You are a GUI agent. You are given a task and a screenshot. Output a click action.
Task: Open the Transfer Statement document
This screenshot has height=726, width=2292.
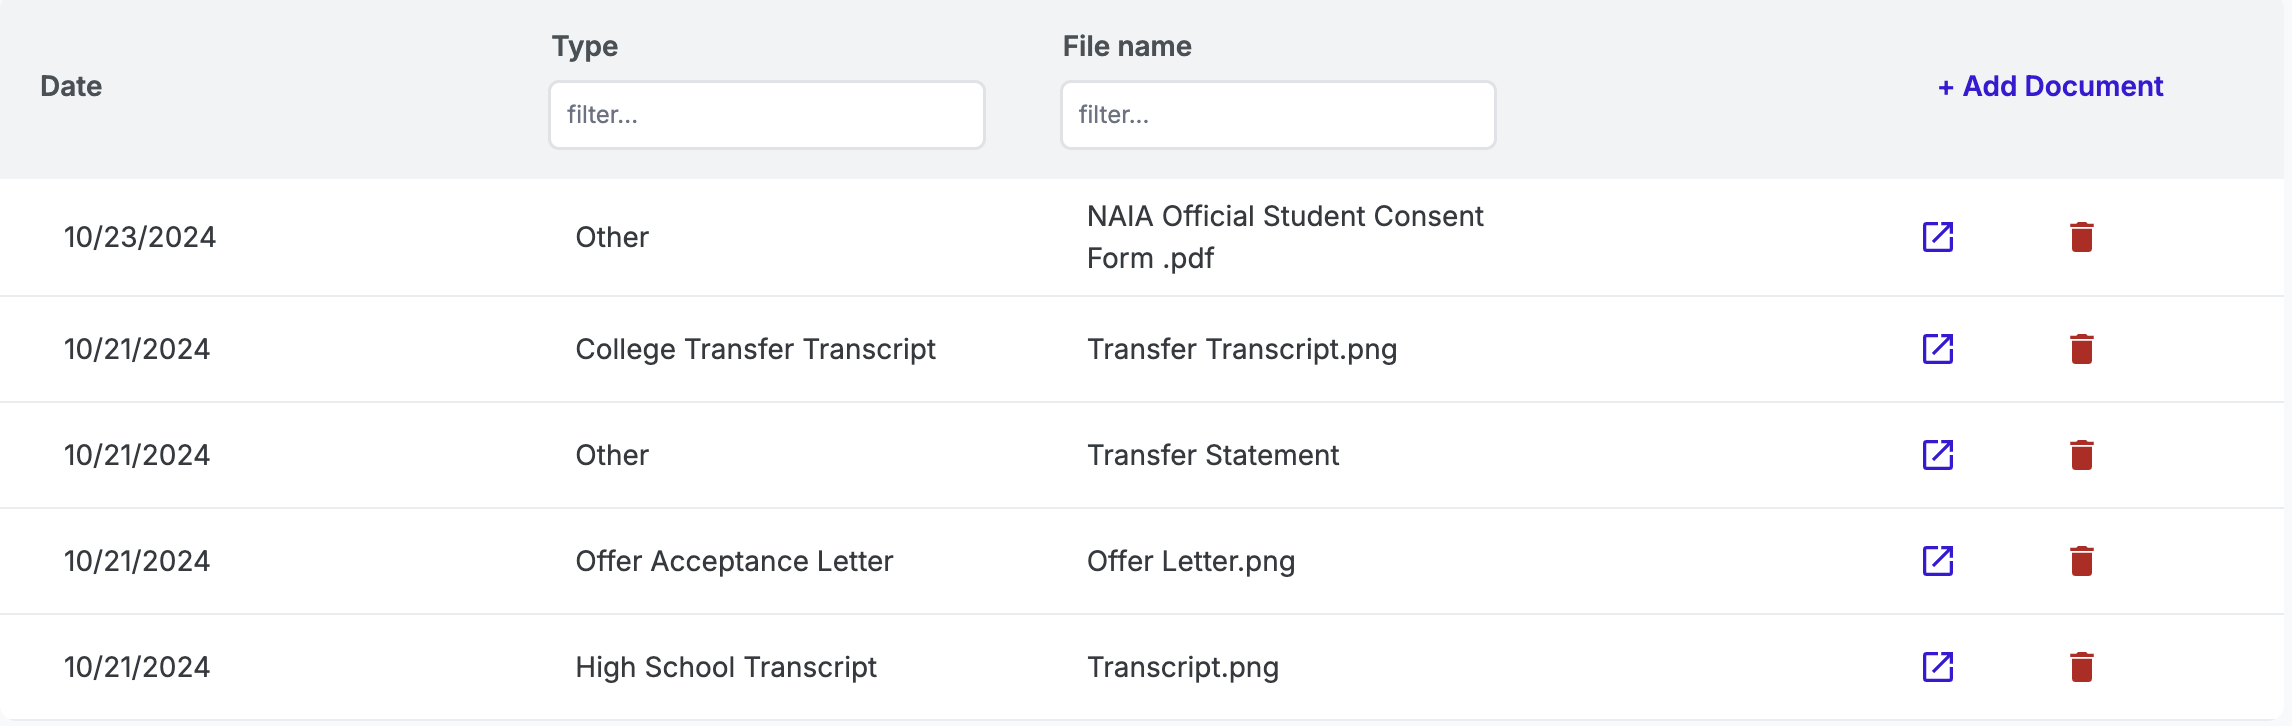click(1937, 455)
